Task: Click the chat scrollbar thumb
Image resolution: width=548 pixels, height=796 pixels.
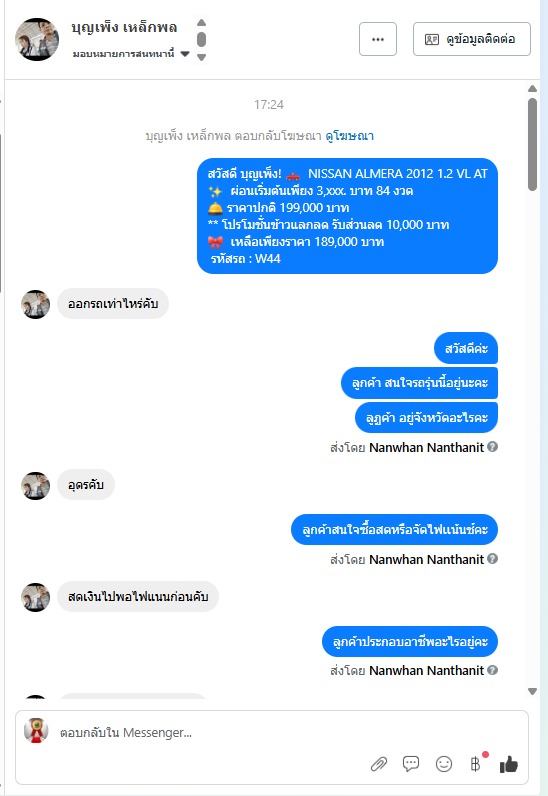Action: 532,145
